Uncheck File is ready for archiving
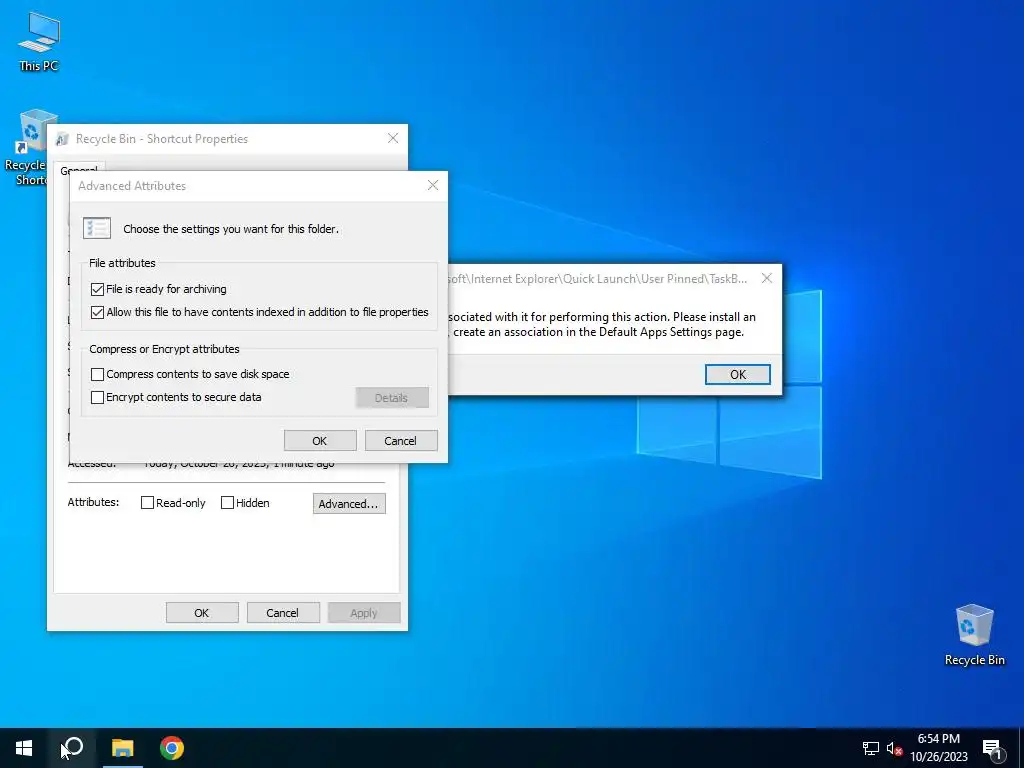Screen dimensions: 1024x768 (x=97, y=289)
